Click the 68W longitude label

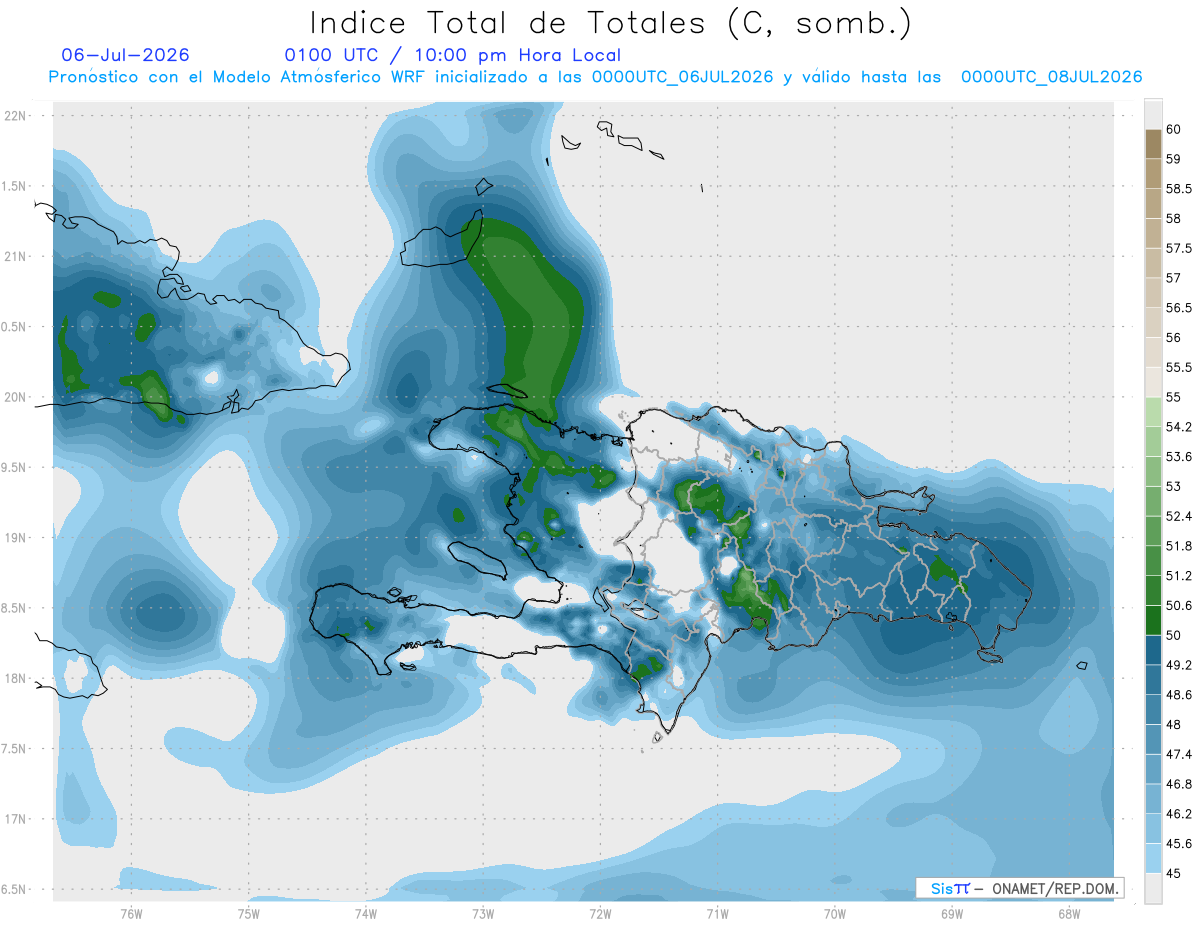(1069, 913)
